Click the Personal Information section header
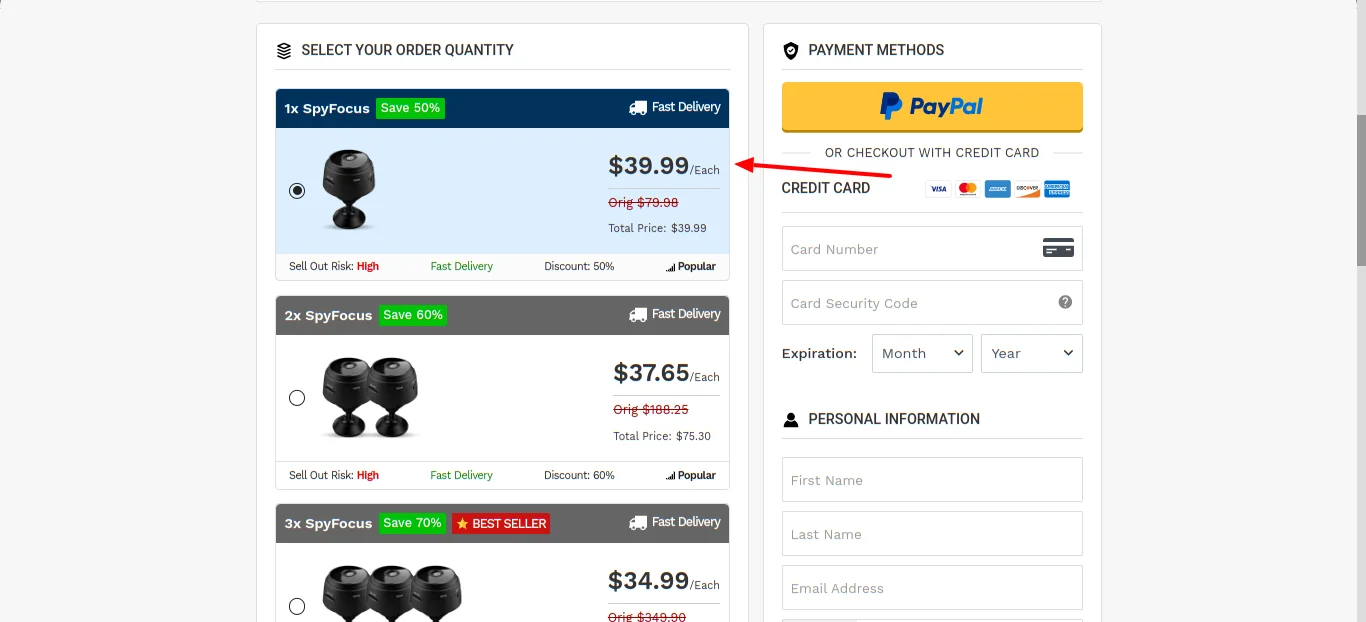This screenshot has height=622, width=1366. (x=894, y=419)
